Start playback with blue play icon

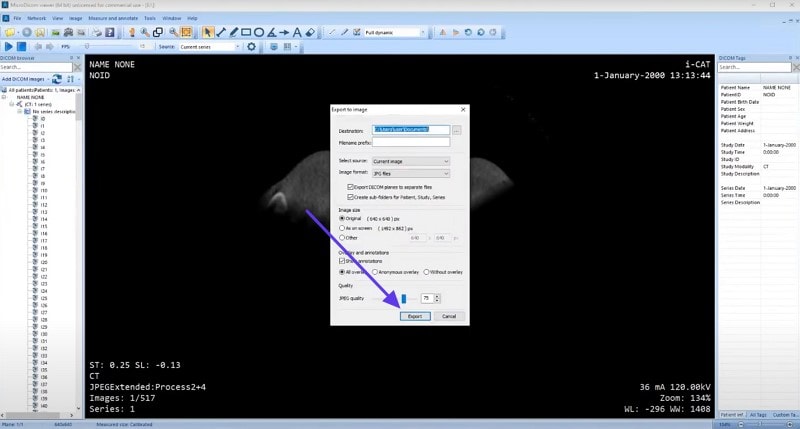pyautogui.click(x=8, y=46)
